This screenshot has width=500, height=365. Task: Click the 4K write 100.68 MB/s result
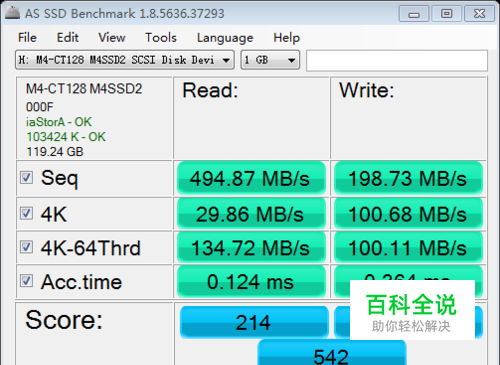click(408, 214)
